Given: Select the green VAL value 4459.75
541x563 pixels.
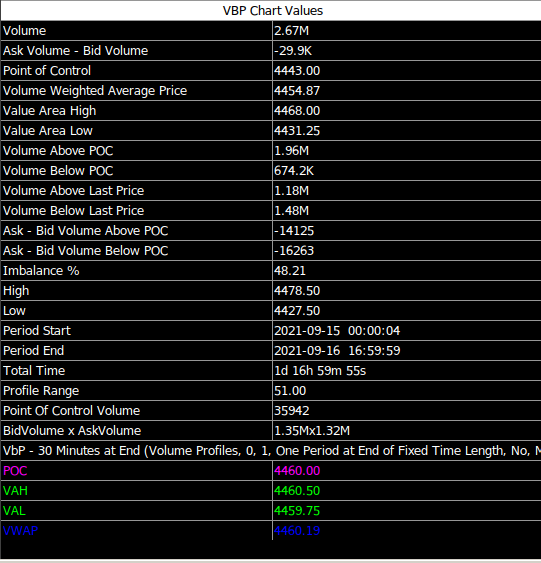Looking at the screenshot, I should [x=297, y=511].
